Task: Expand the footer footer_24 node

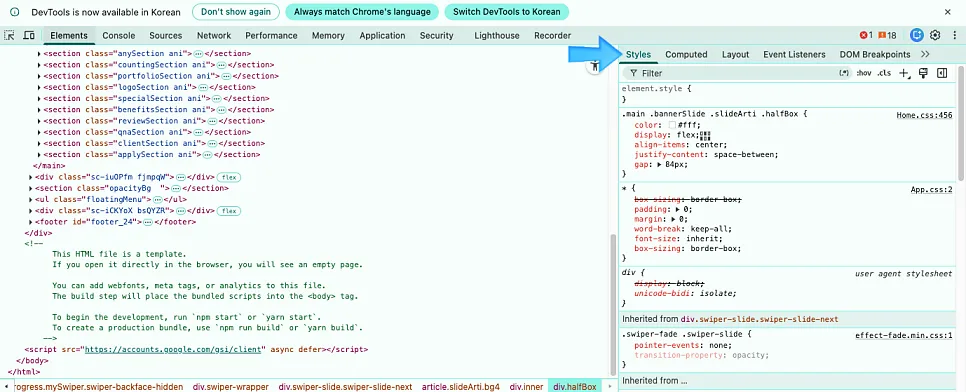Action: (31, 222)
